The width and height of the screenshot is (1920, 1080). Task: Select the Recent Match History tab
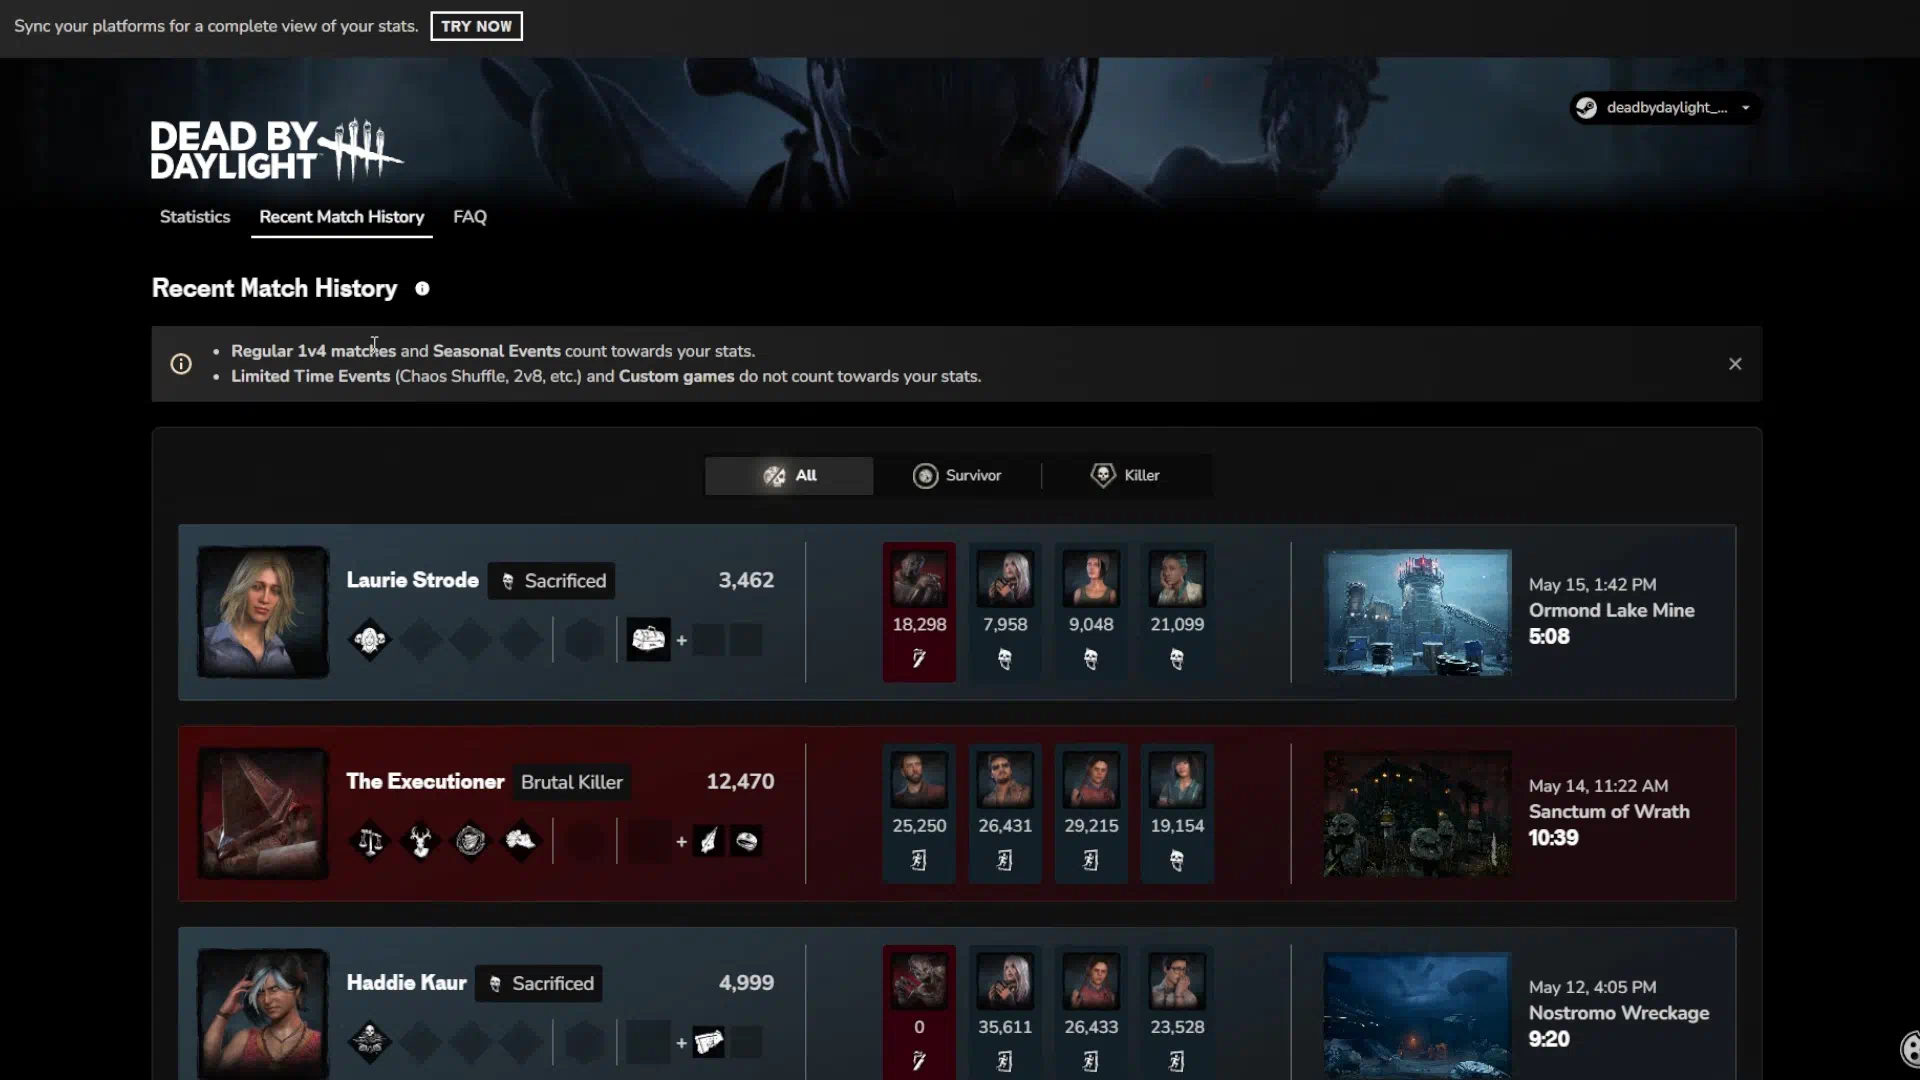341,217
